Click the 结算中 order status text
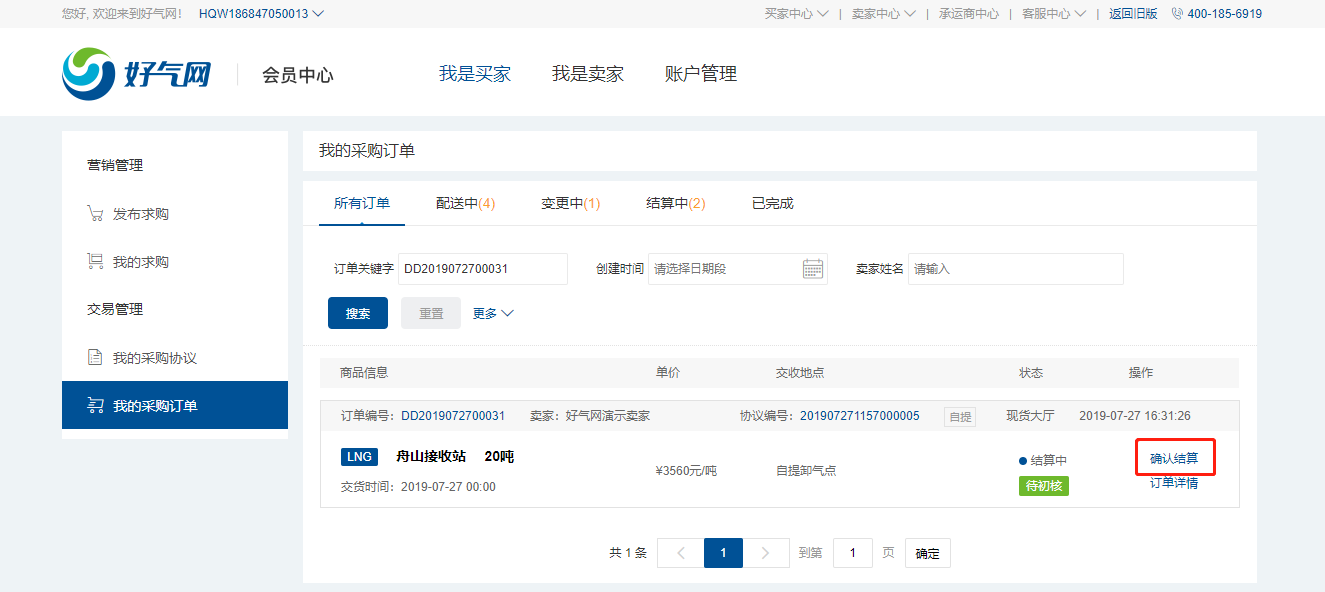The image size is (1325, 592). pos(1049,461)
